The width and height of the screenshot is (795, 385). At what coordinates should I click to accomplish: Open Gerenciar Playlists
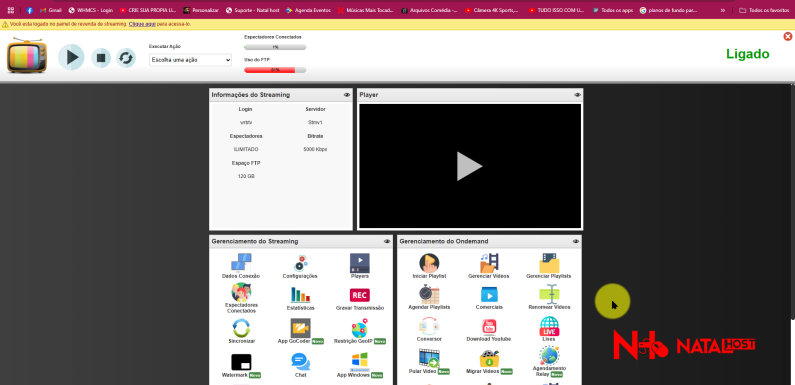549,266
